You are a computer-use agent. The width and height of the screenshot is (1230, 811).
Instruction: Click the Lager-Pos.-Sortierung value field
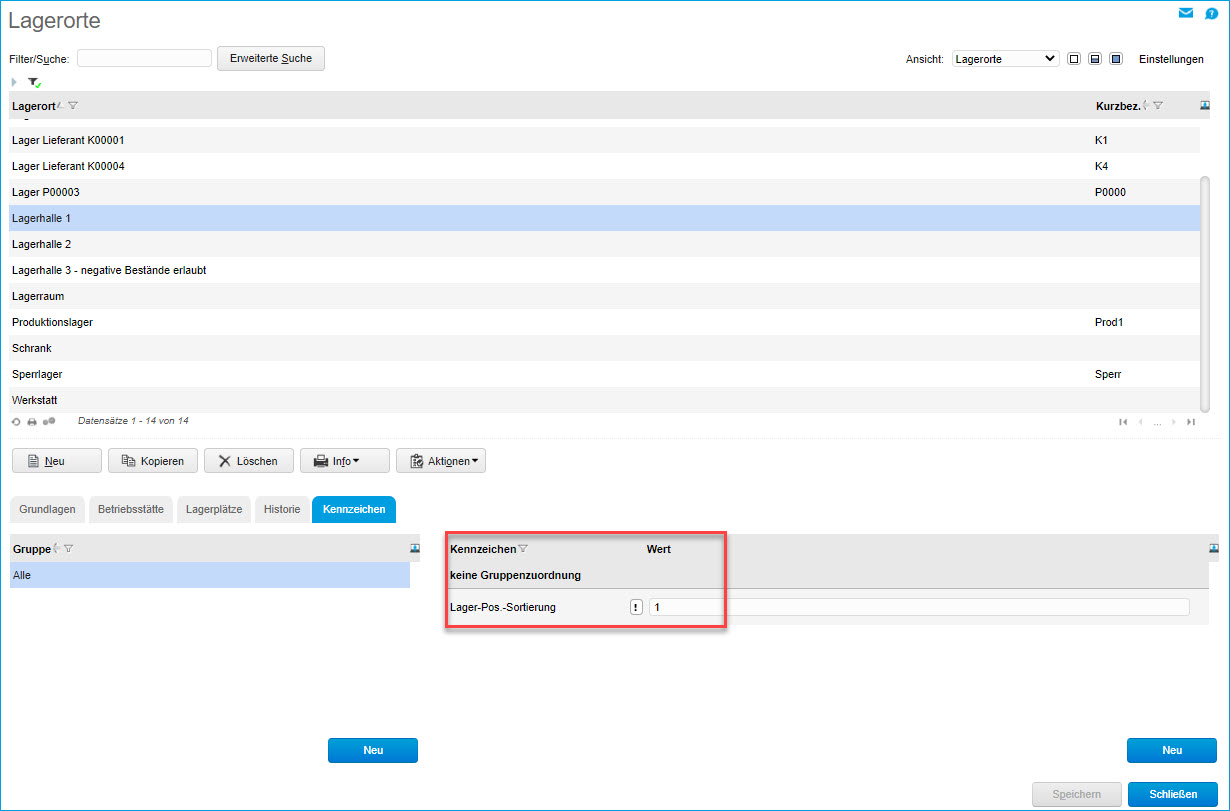[919, 607]
